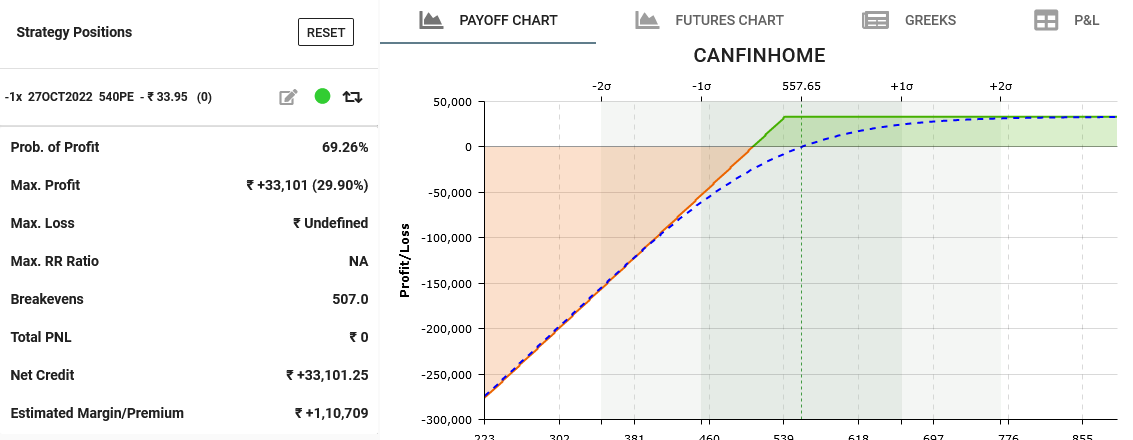Click the +1σ label on chart top axis
The width and height of the screenshot is (1133, 440).
pos(901,87)
